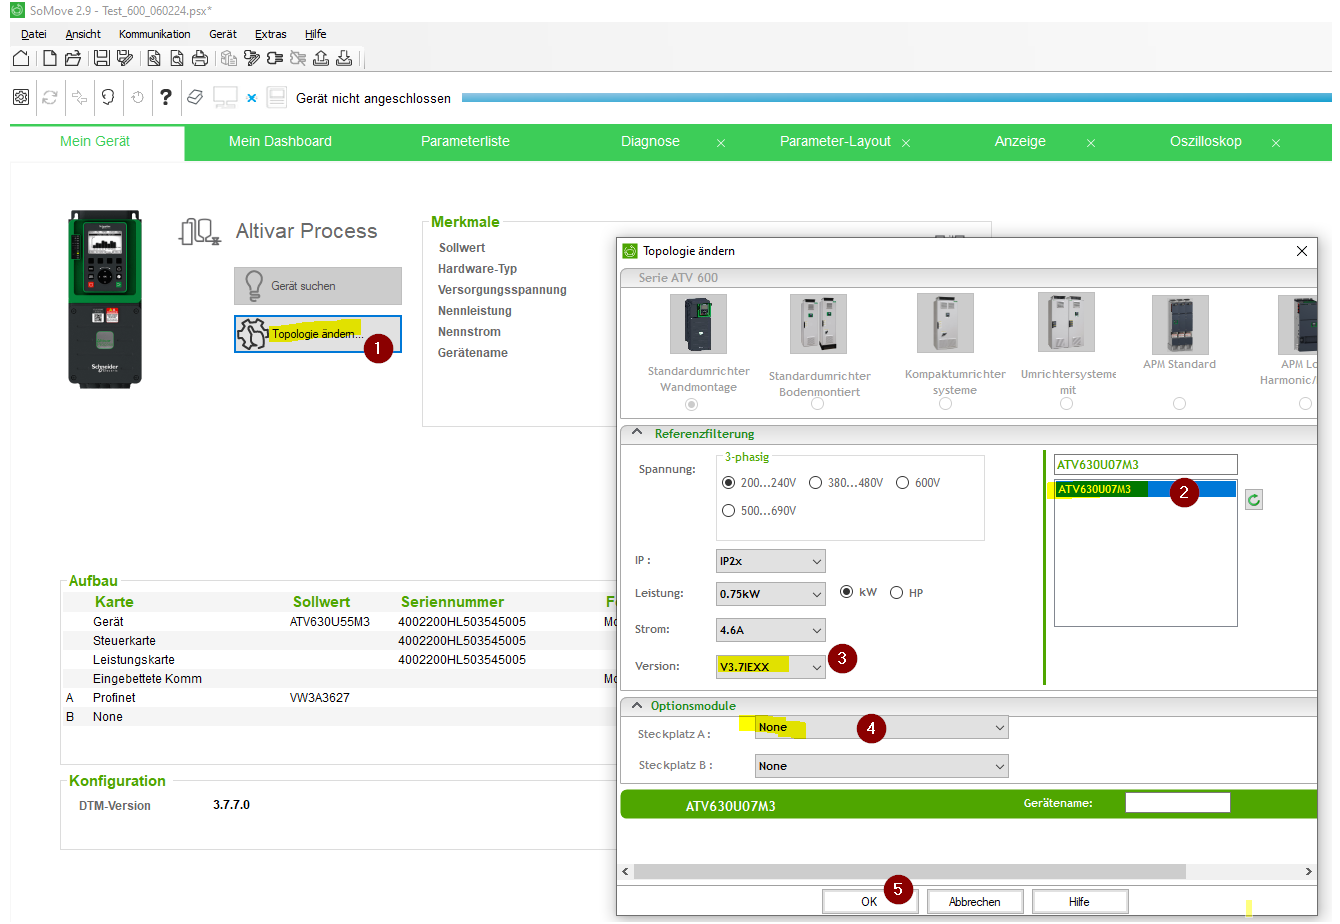The width and height of the screenshot is (1340, 924).
Task: Click the printer icon in the toolbar
Action: 200,59
